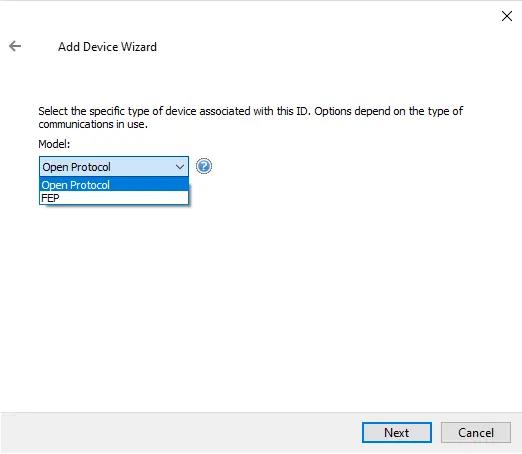Viewport: 522px width, 454px height.
Task: Return to the previous wizard step
Action: point(15,46)
